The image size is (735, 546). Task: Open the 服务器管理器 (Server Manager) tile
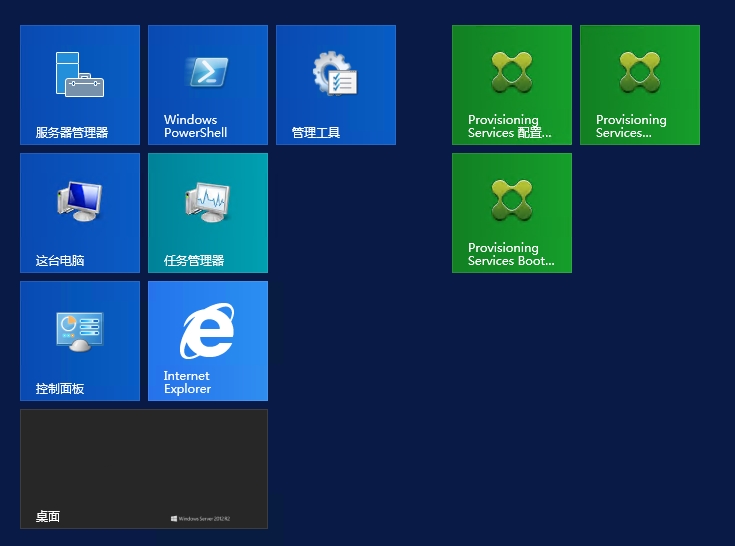80,85
